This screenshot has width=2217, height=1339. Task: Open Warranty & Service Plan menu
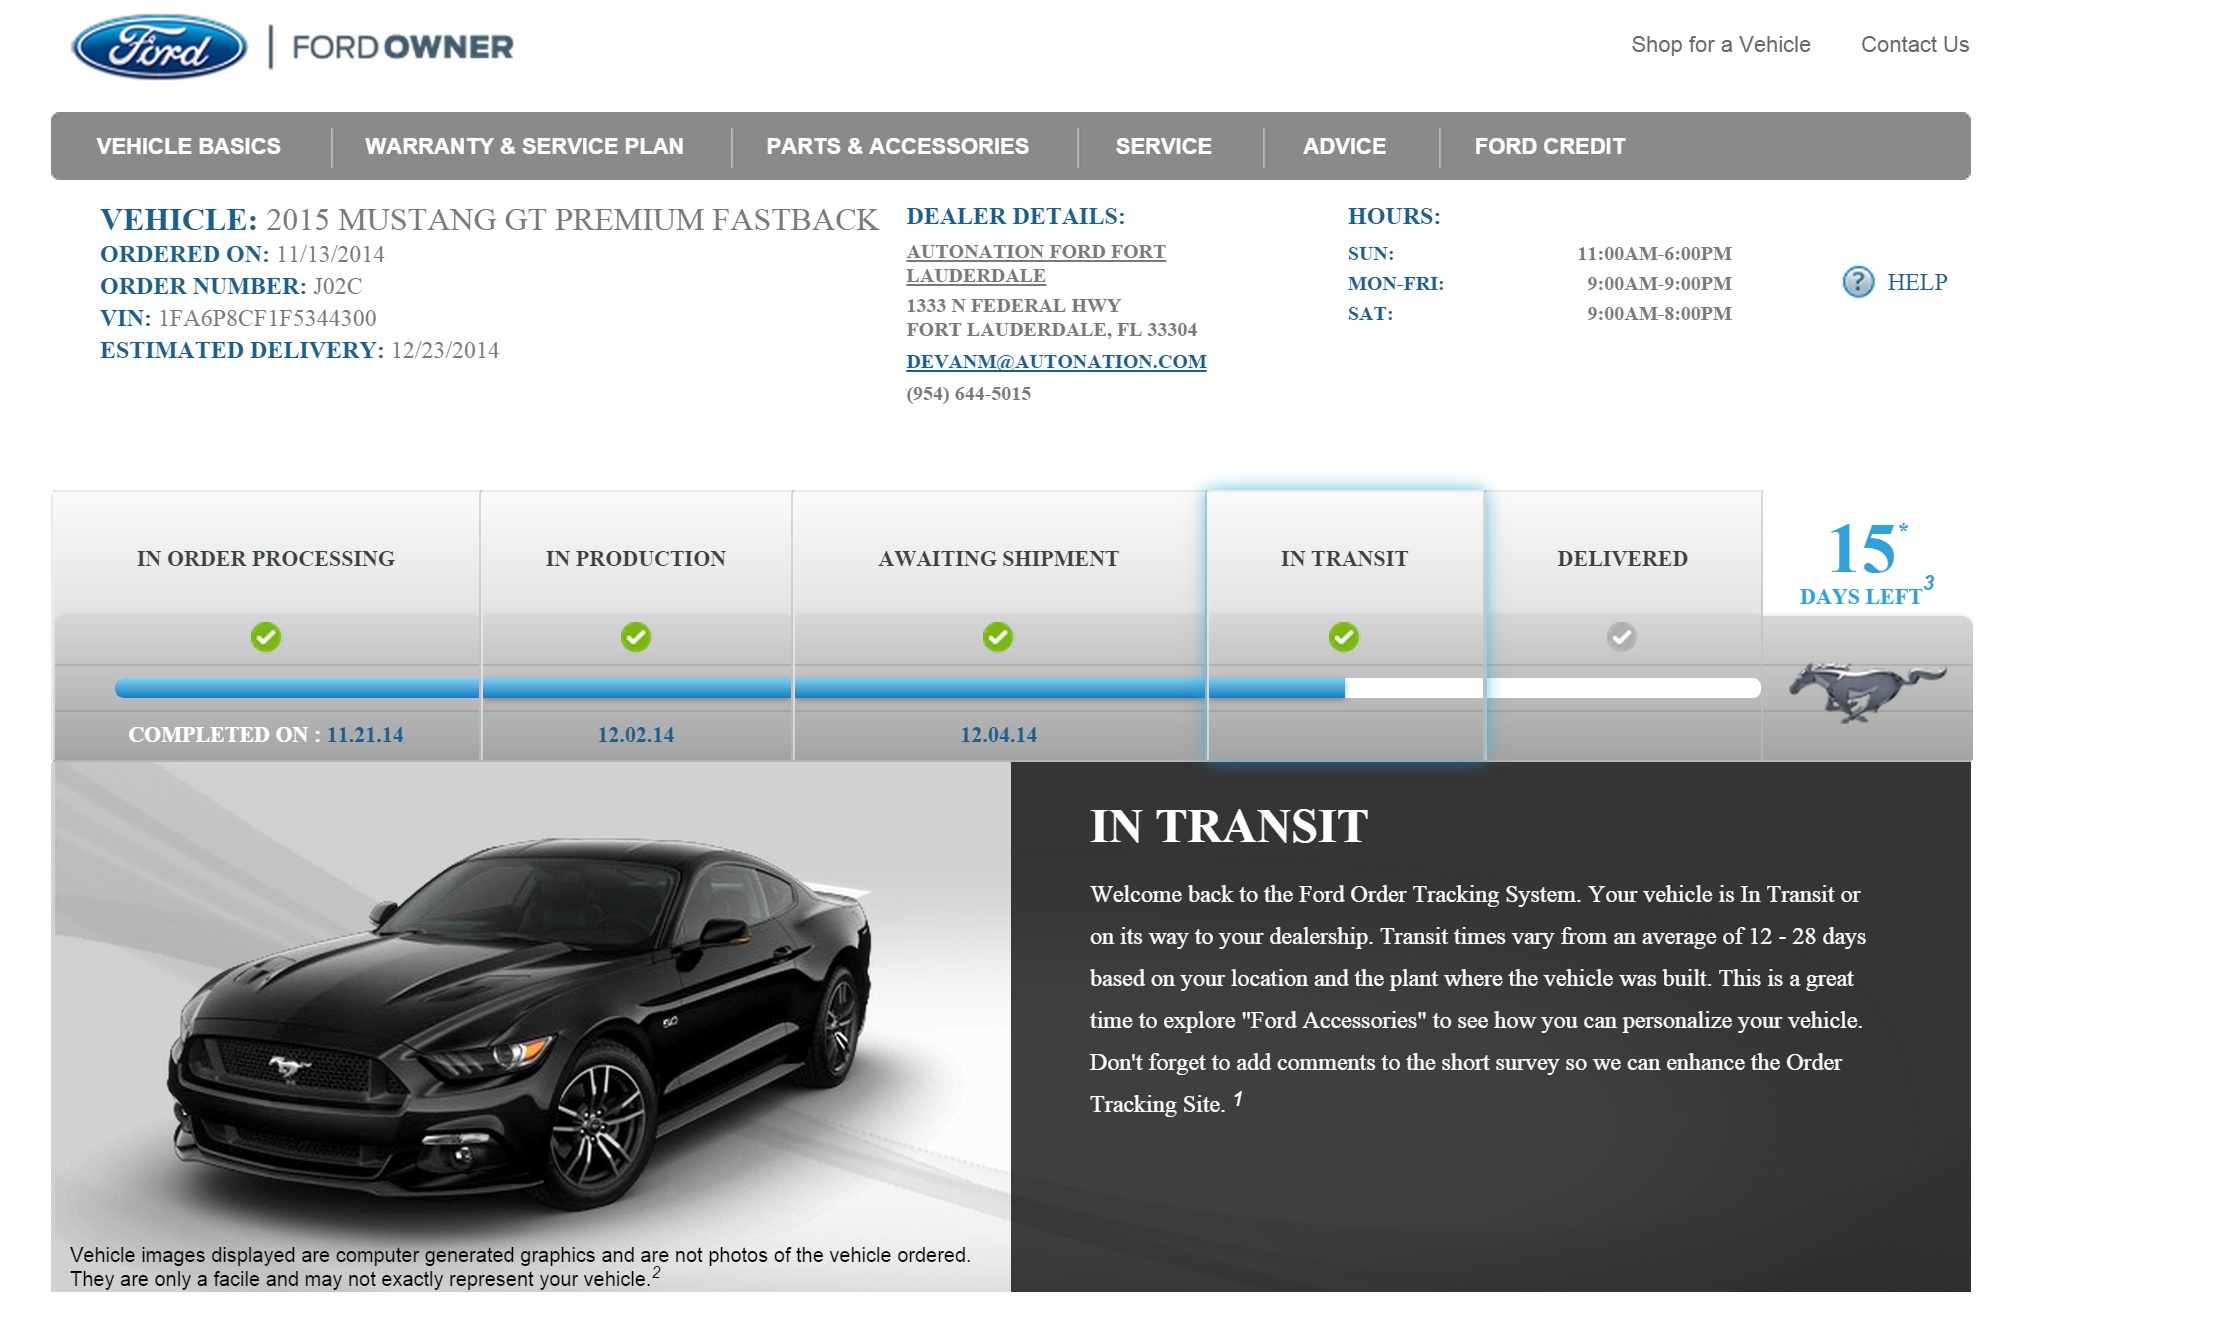tap(524, 146)
